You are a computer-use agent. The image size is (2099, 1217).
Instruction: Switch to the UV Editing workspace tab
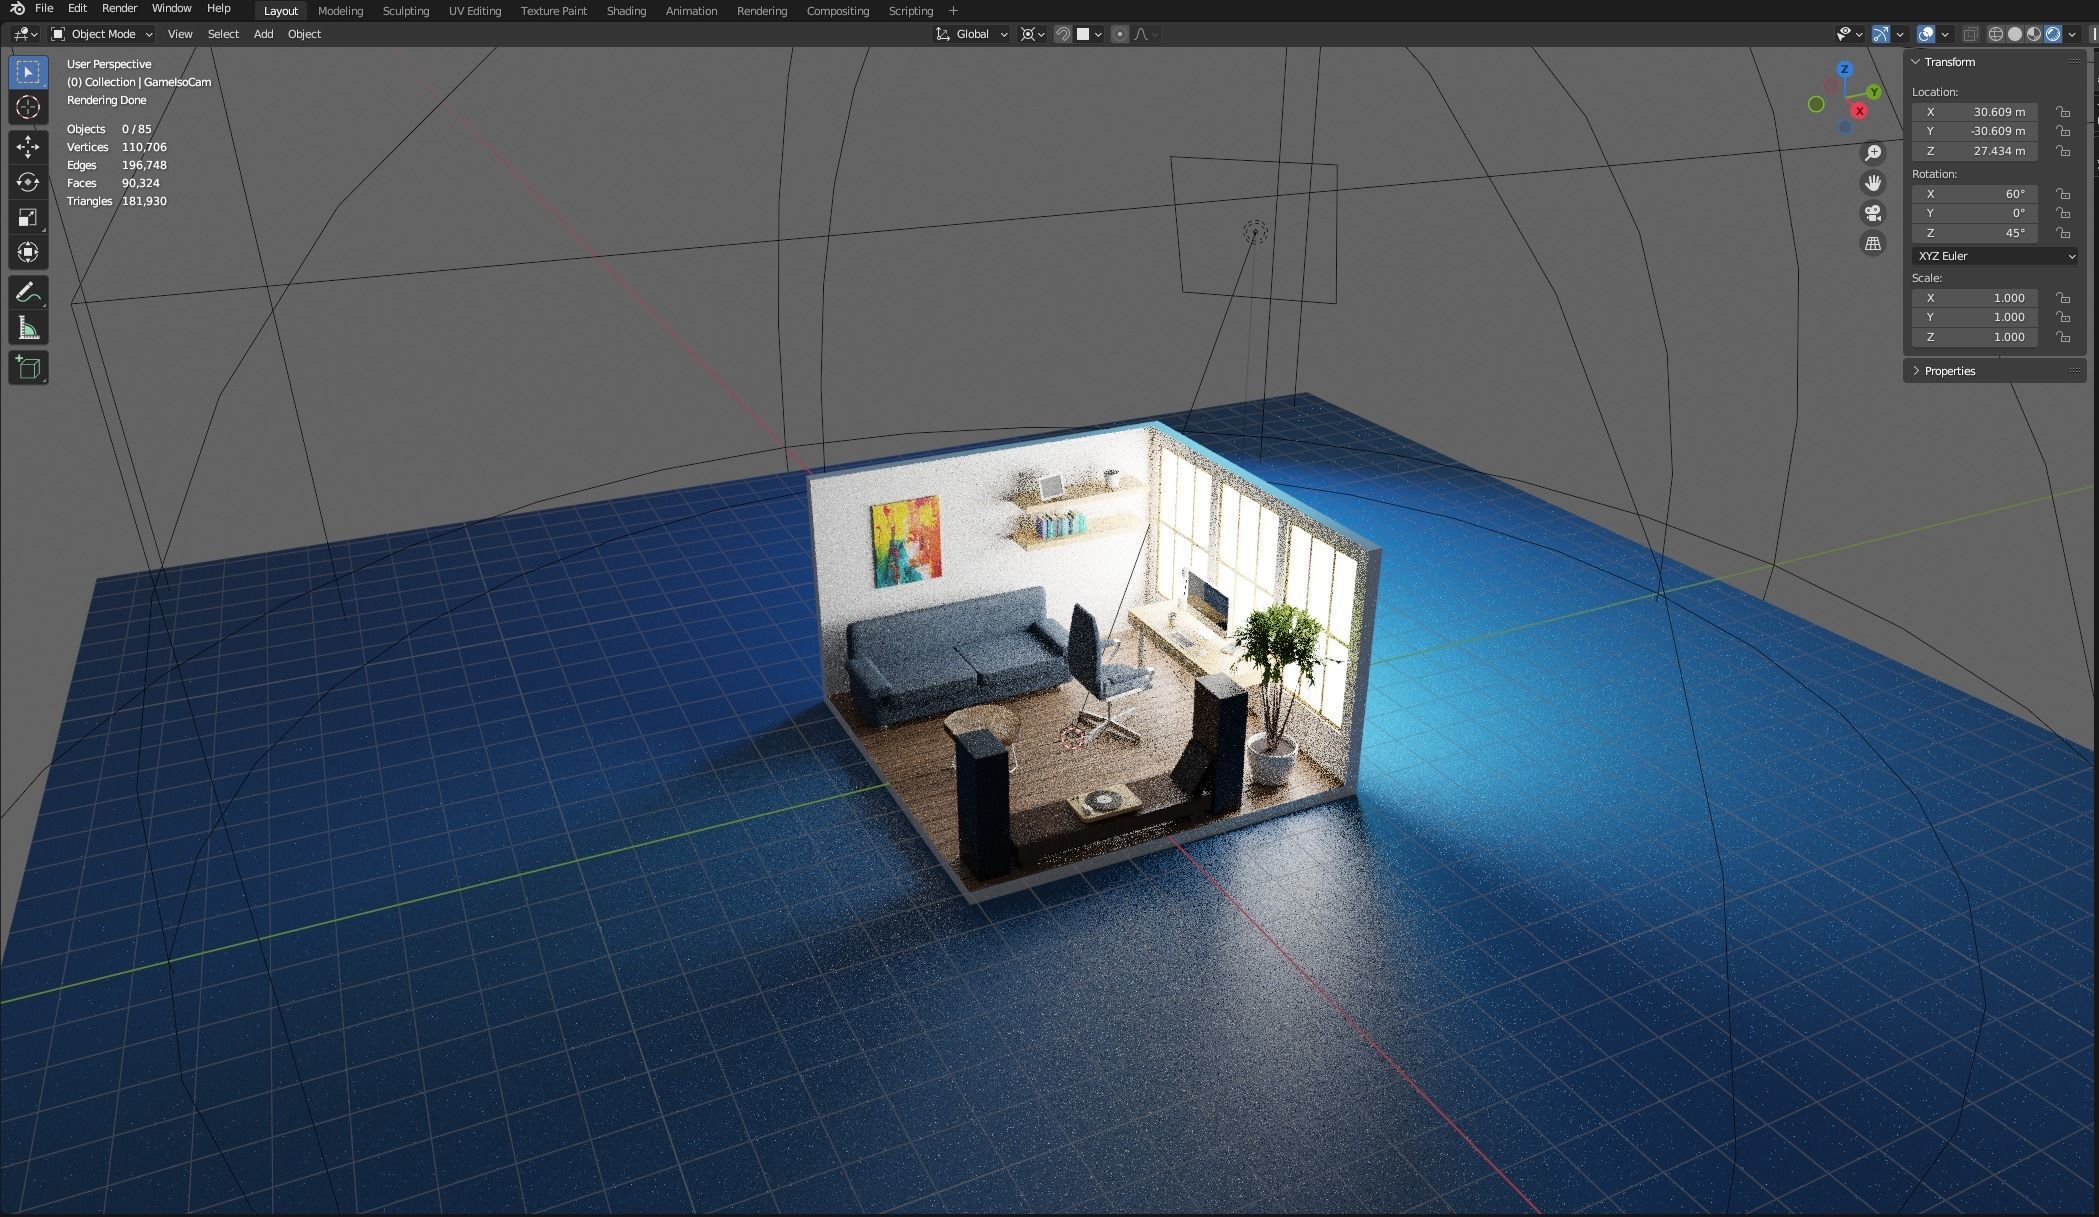tap(474, 11)
